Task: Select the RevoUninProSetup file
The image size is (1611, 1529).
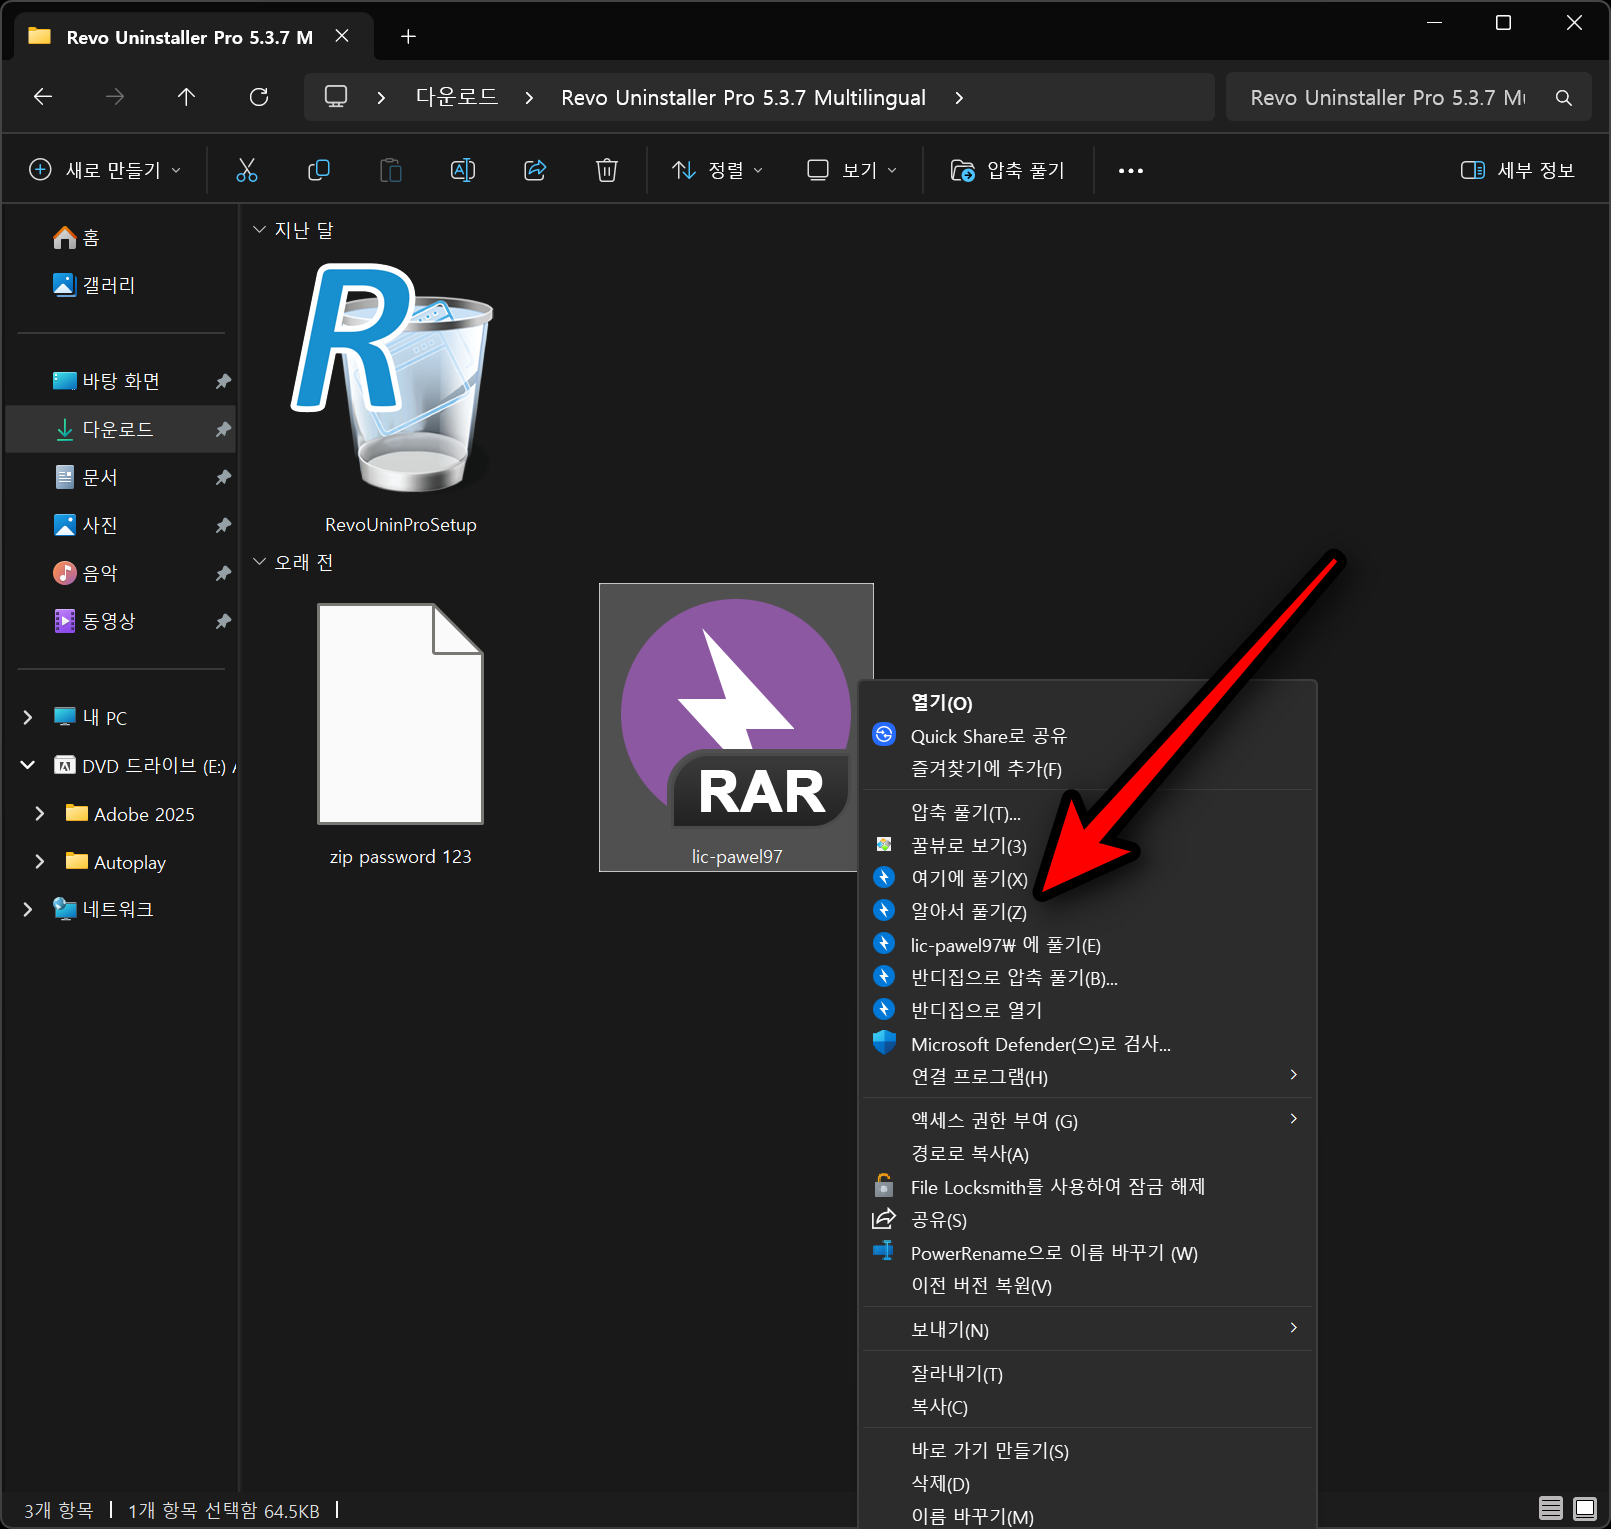Action: tap(400, 396)
